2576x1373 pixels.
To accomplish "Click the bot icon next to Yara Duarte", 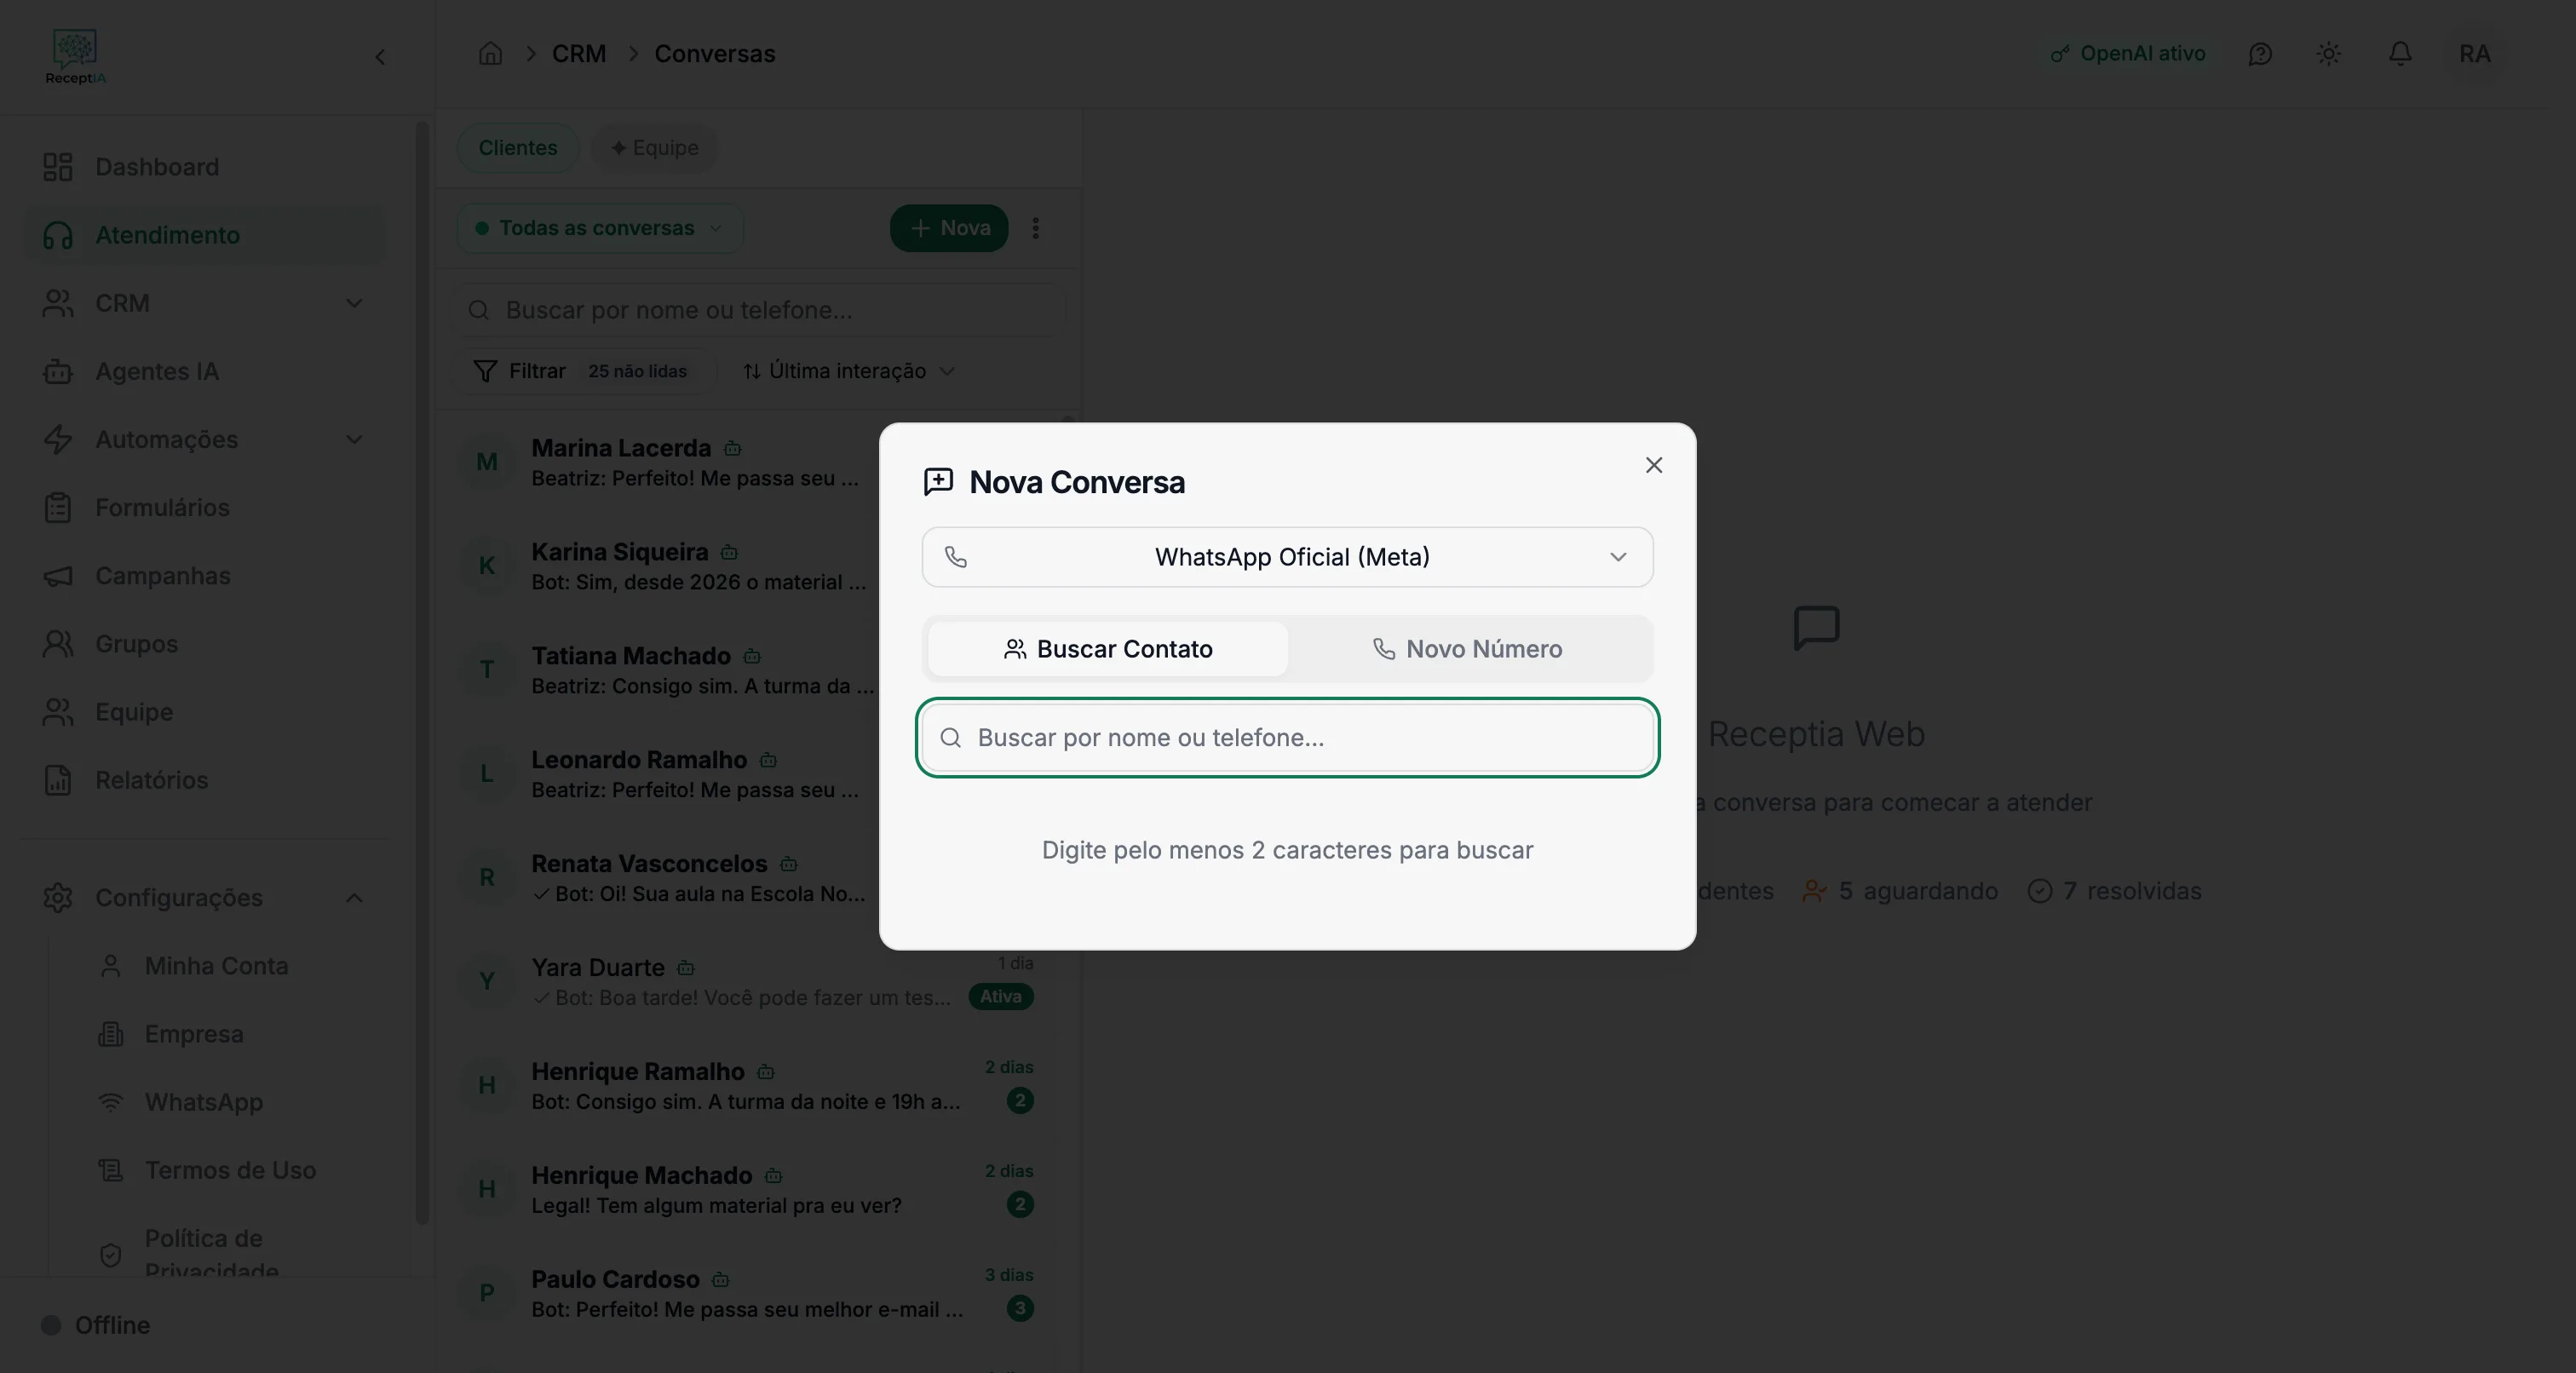I will (x=685, y=968).
